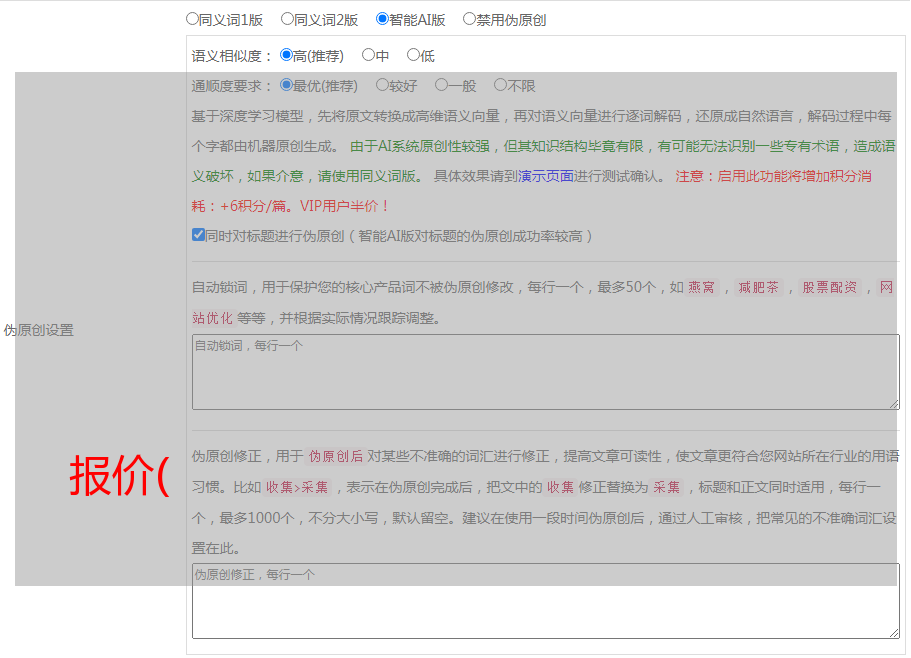Set 通顺度要求 to 较好
This screenshot has width=911, height=658.
tap(382, 85)
